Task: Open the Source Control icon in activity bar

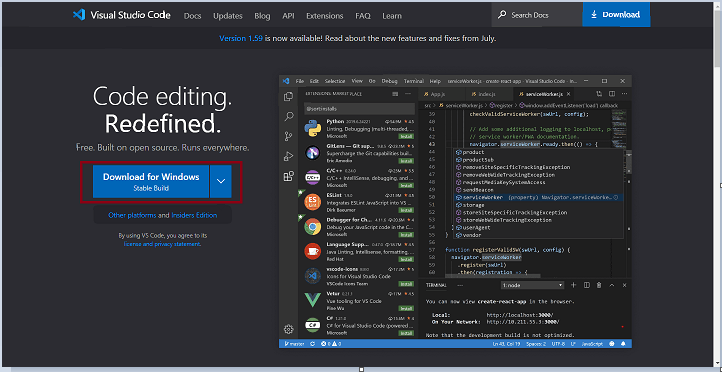Action: click(x=289, y=136)
